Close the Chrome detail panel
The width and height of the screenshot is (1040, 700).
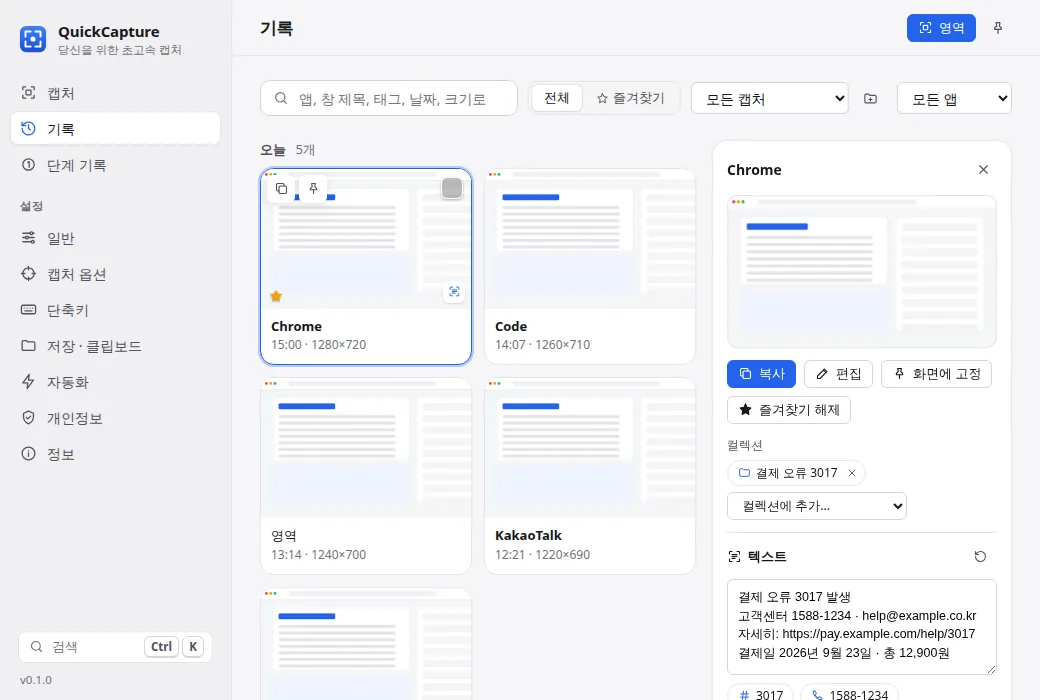point(983,170)
